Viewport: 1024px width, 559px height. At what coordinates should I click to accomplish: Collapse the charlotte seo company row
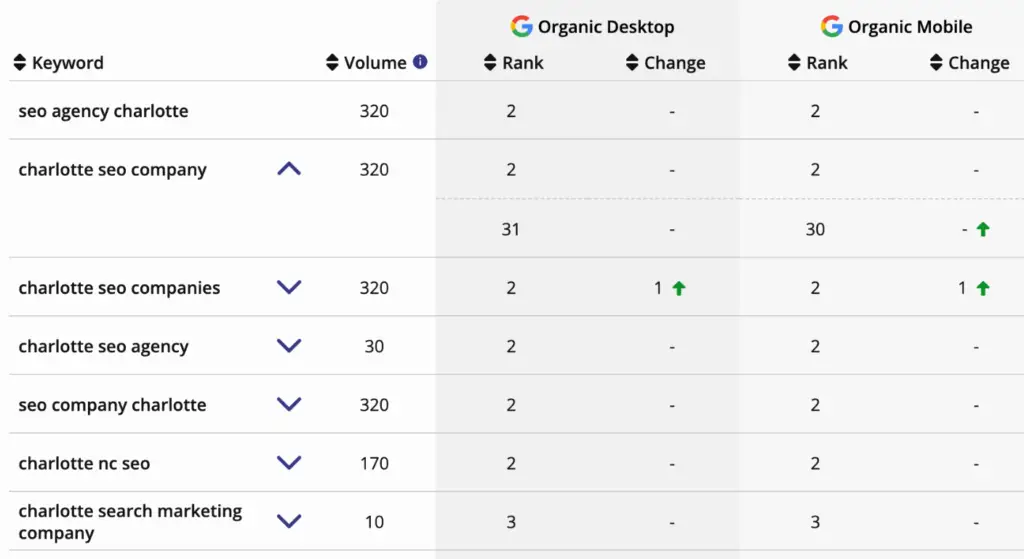coord(289,169)
